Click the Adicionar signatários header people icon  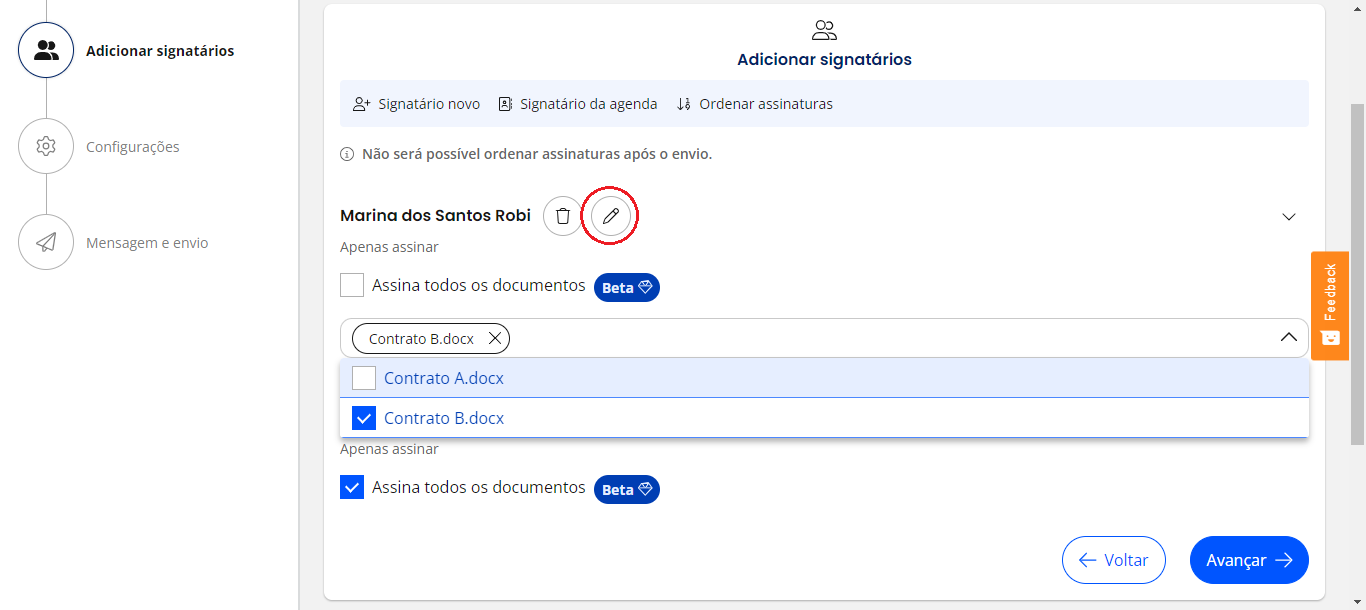point(823,30)
